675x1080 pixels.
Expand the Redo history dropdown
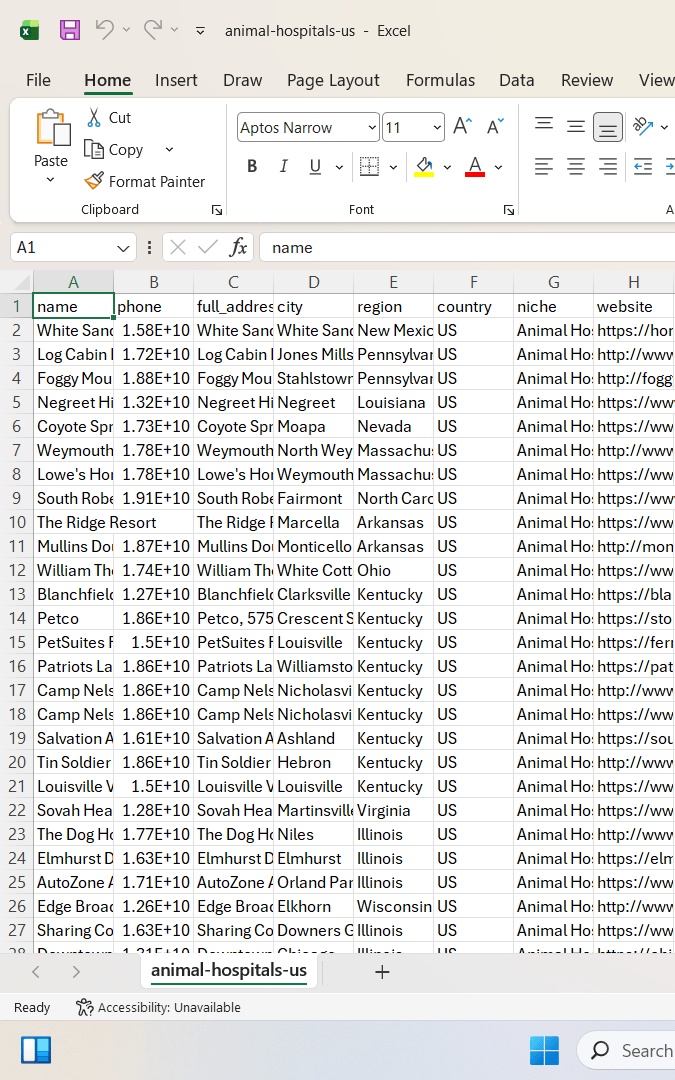[174, 30]
